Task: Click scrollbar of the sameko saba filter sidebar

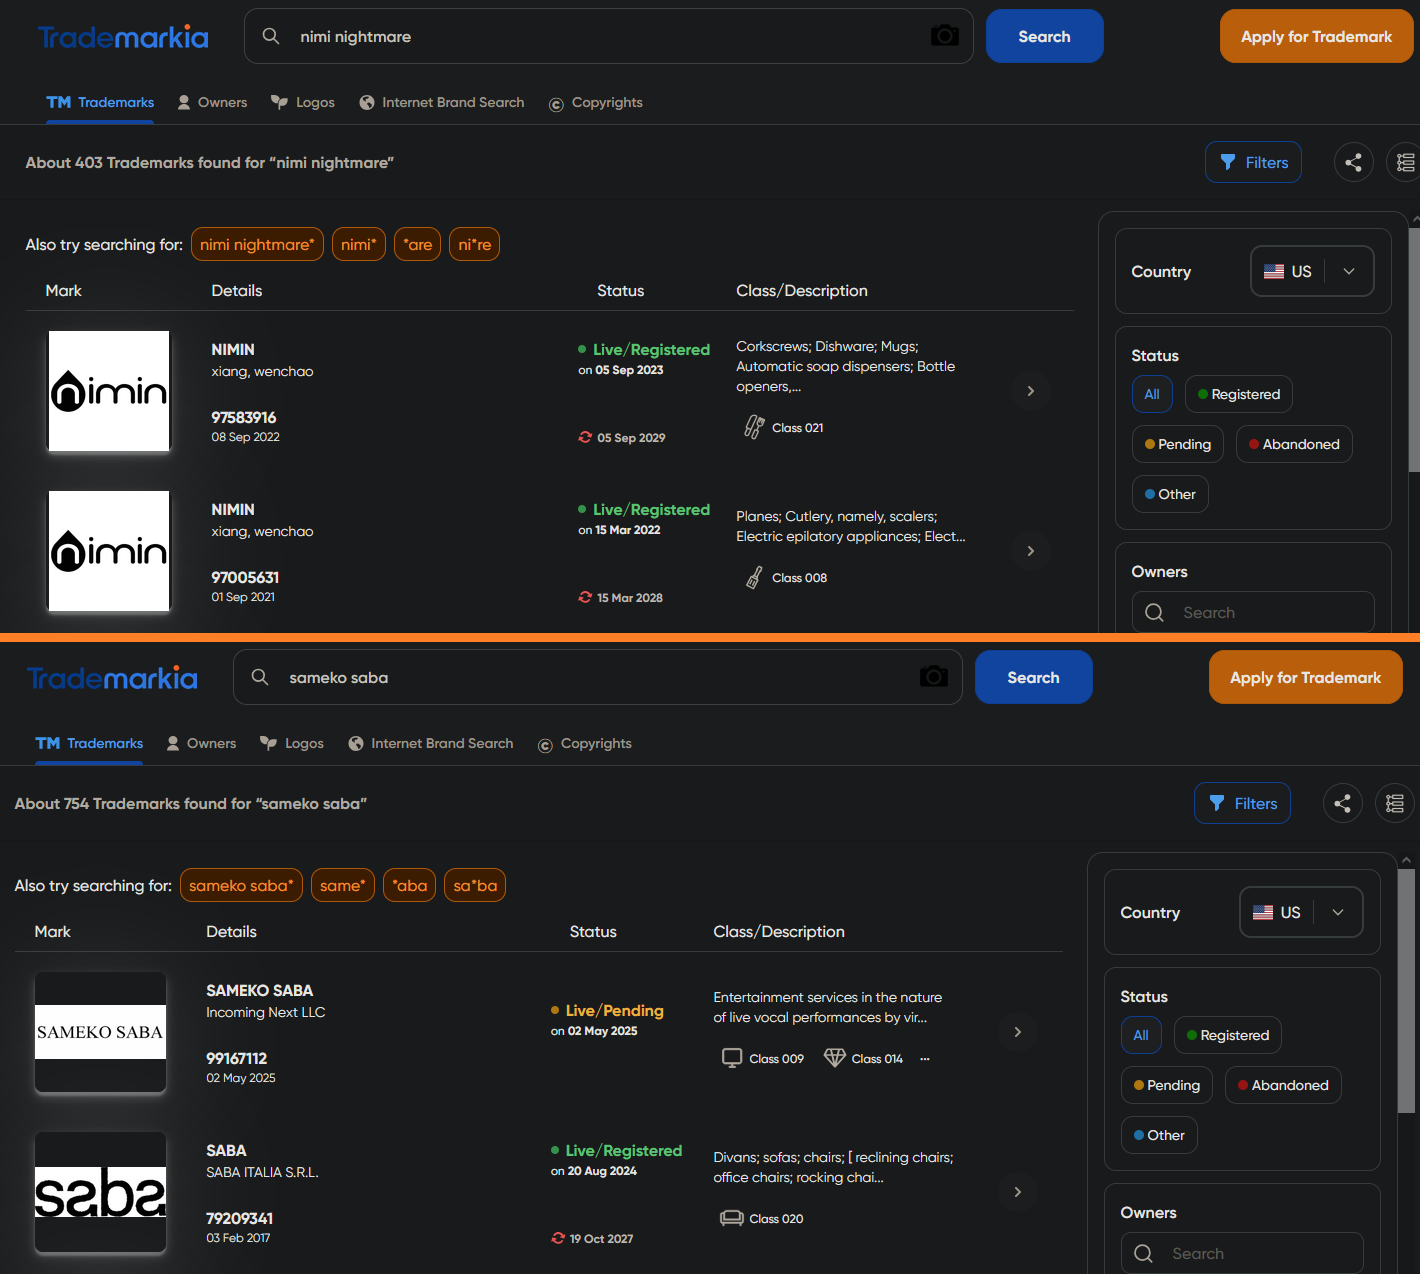Action: [x=1405, y=990]
